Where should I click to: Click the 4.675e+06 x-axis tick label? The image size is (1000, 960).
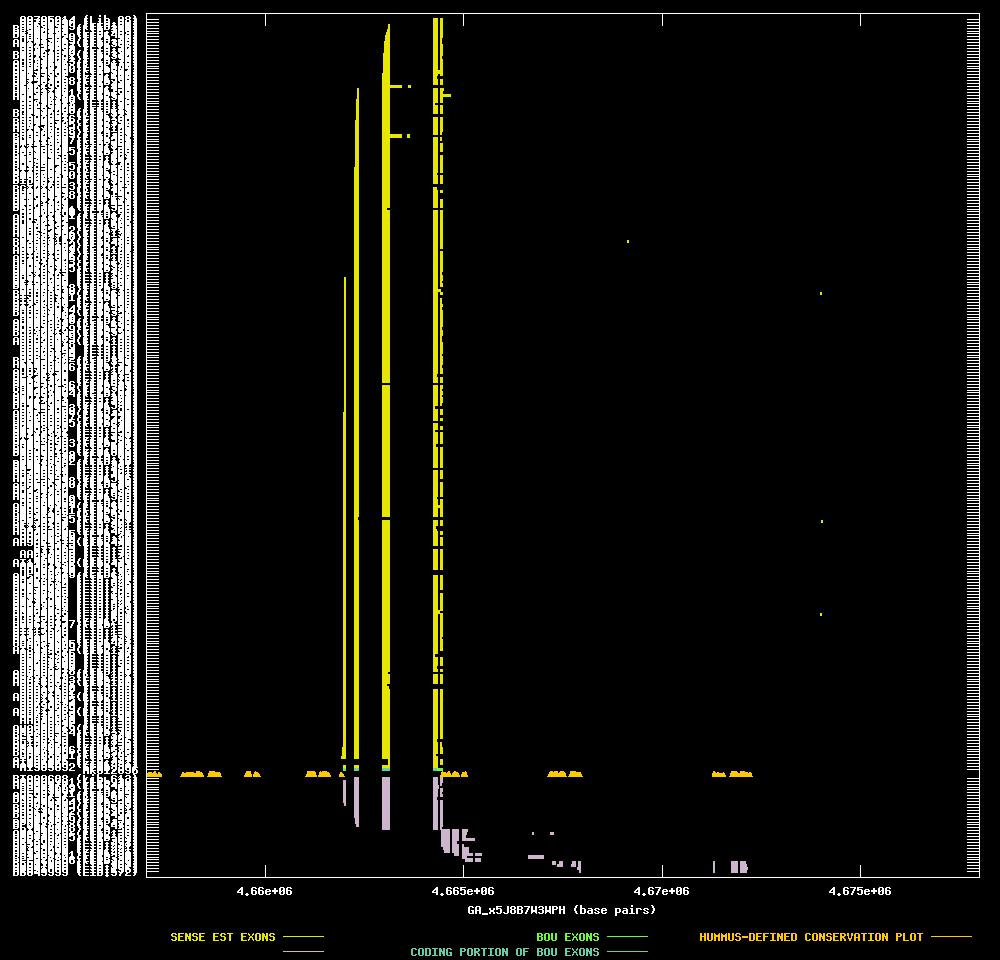[x=860, y=891]
